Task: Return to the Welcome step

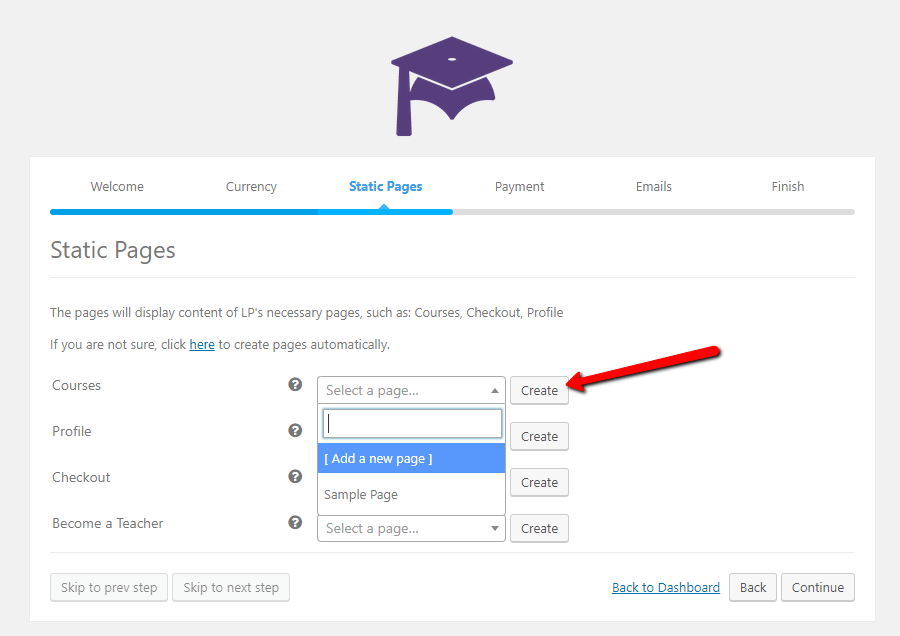Action: click(117, 186)
